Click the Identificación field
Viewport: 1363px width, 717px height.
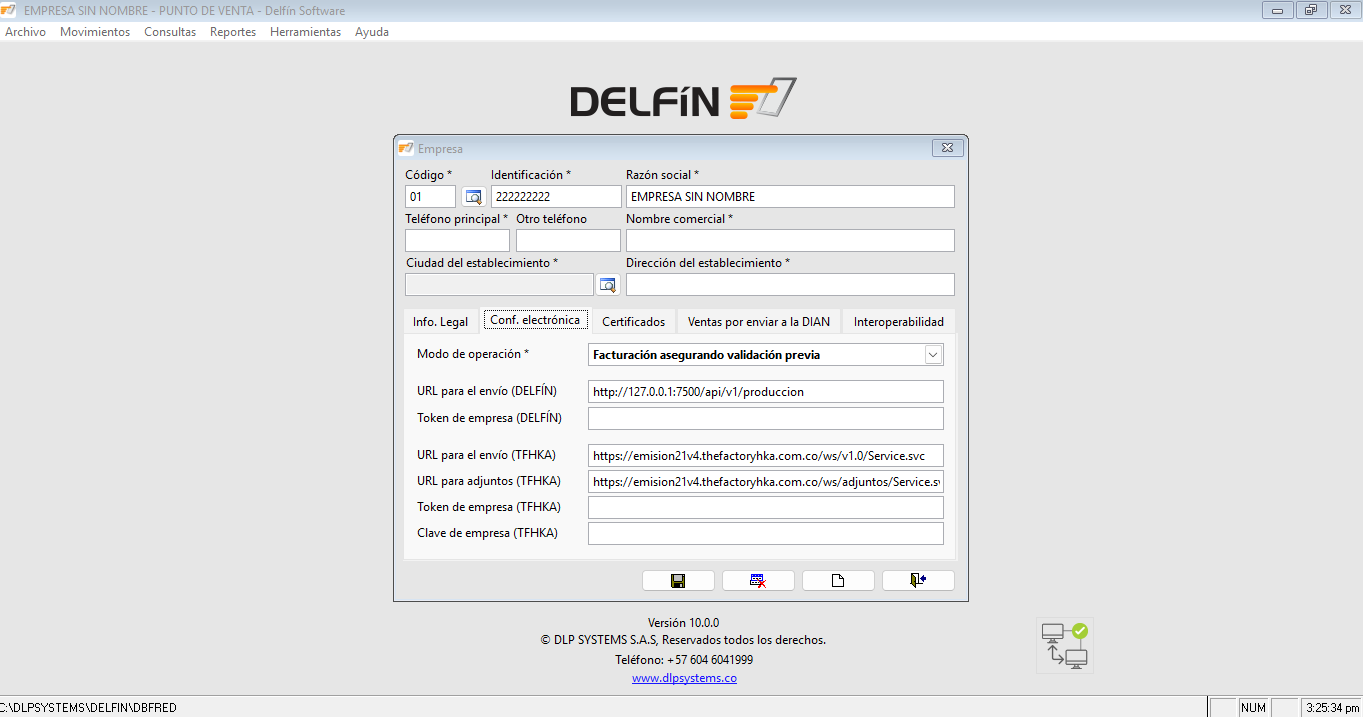[556, 197]
